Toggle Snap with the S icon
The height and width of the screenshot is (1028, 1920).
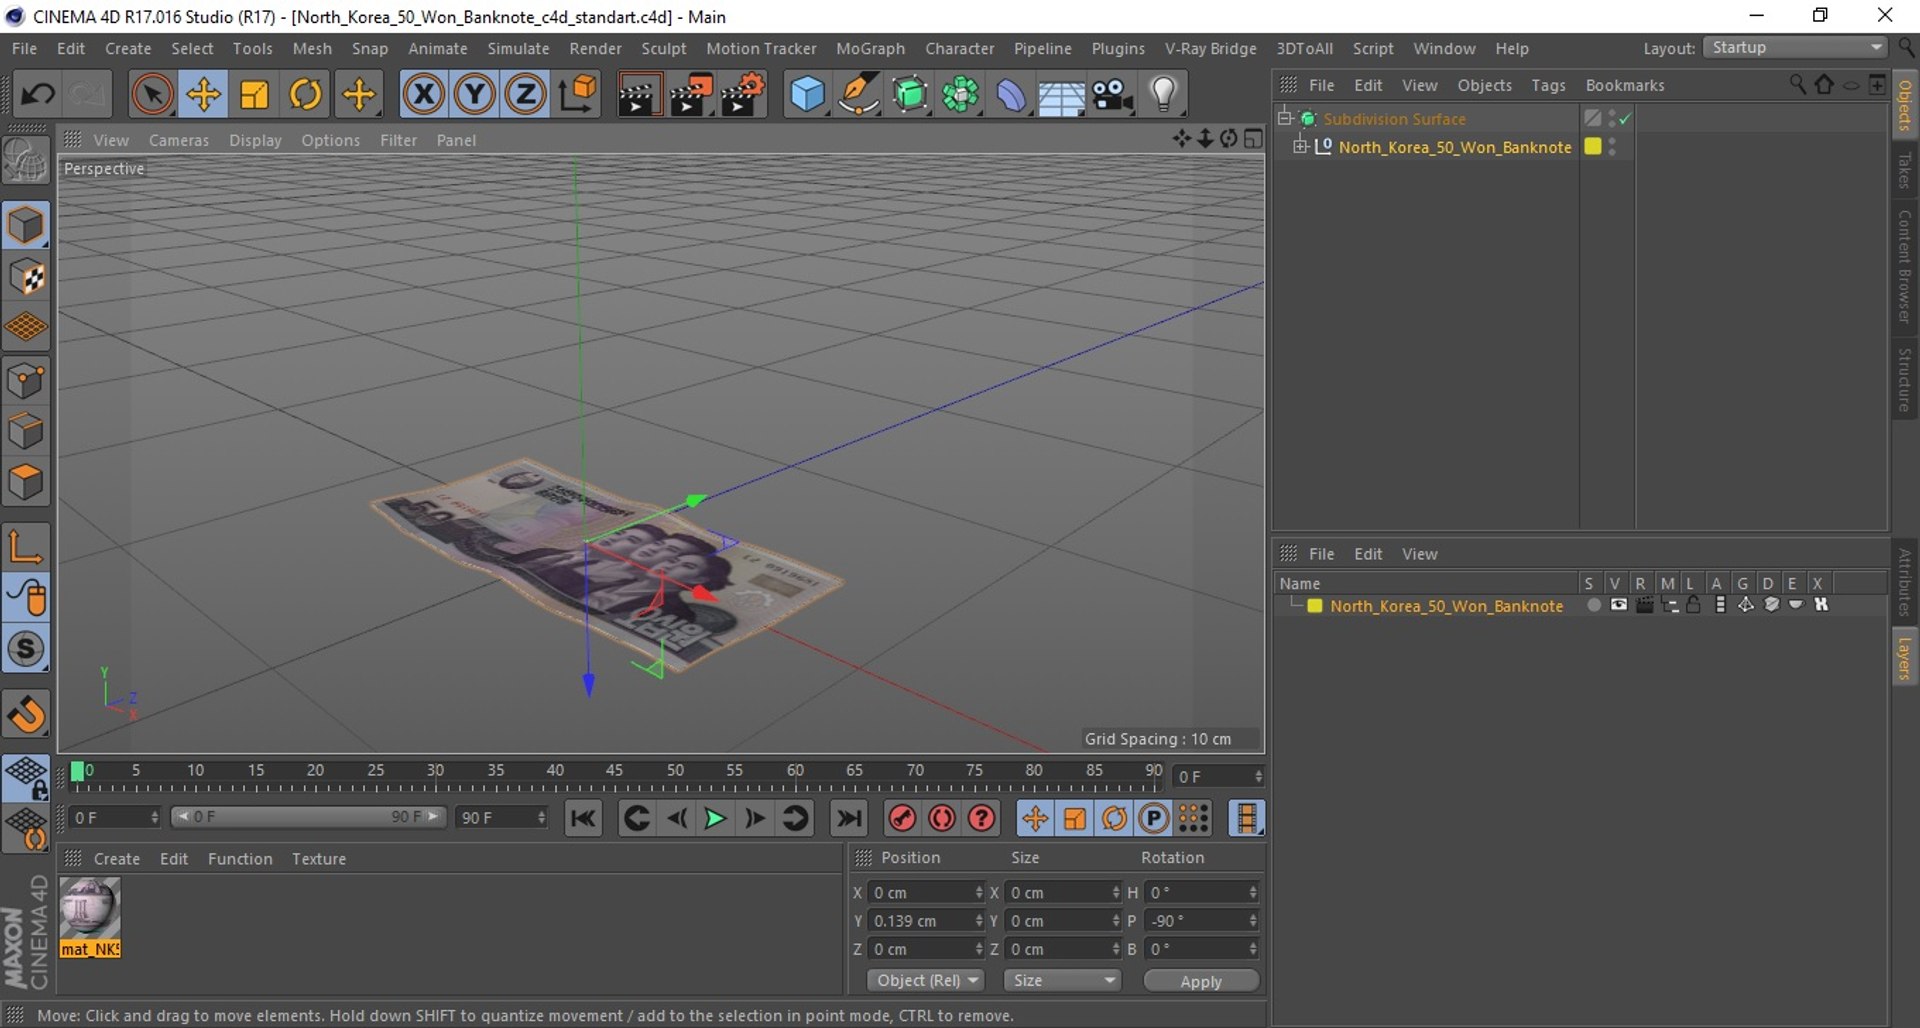pos(26,649)
